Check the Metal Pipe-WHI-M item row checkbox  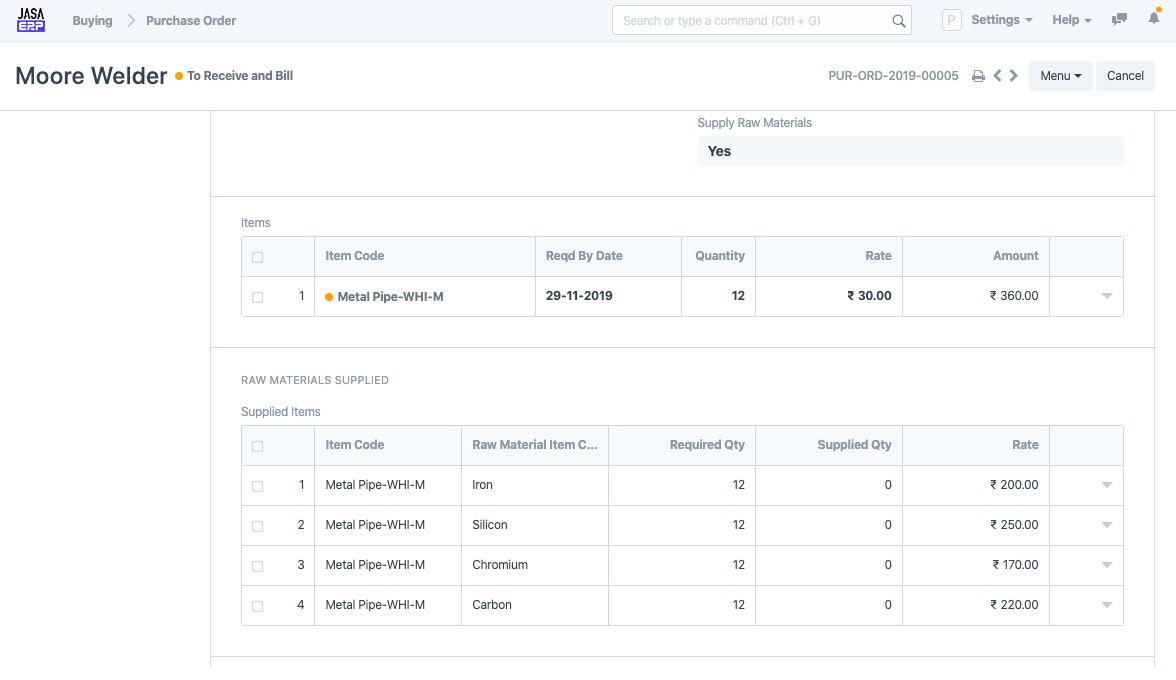[x=258, y=297]
